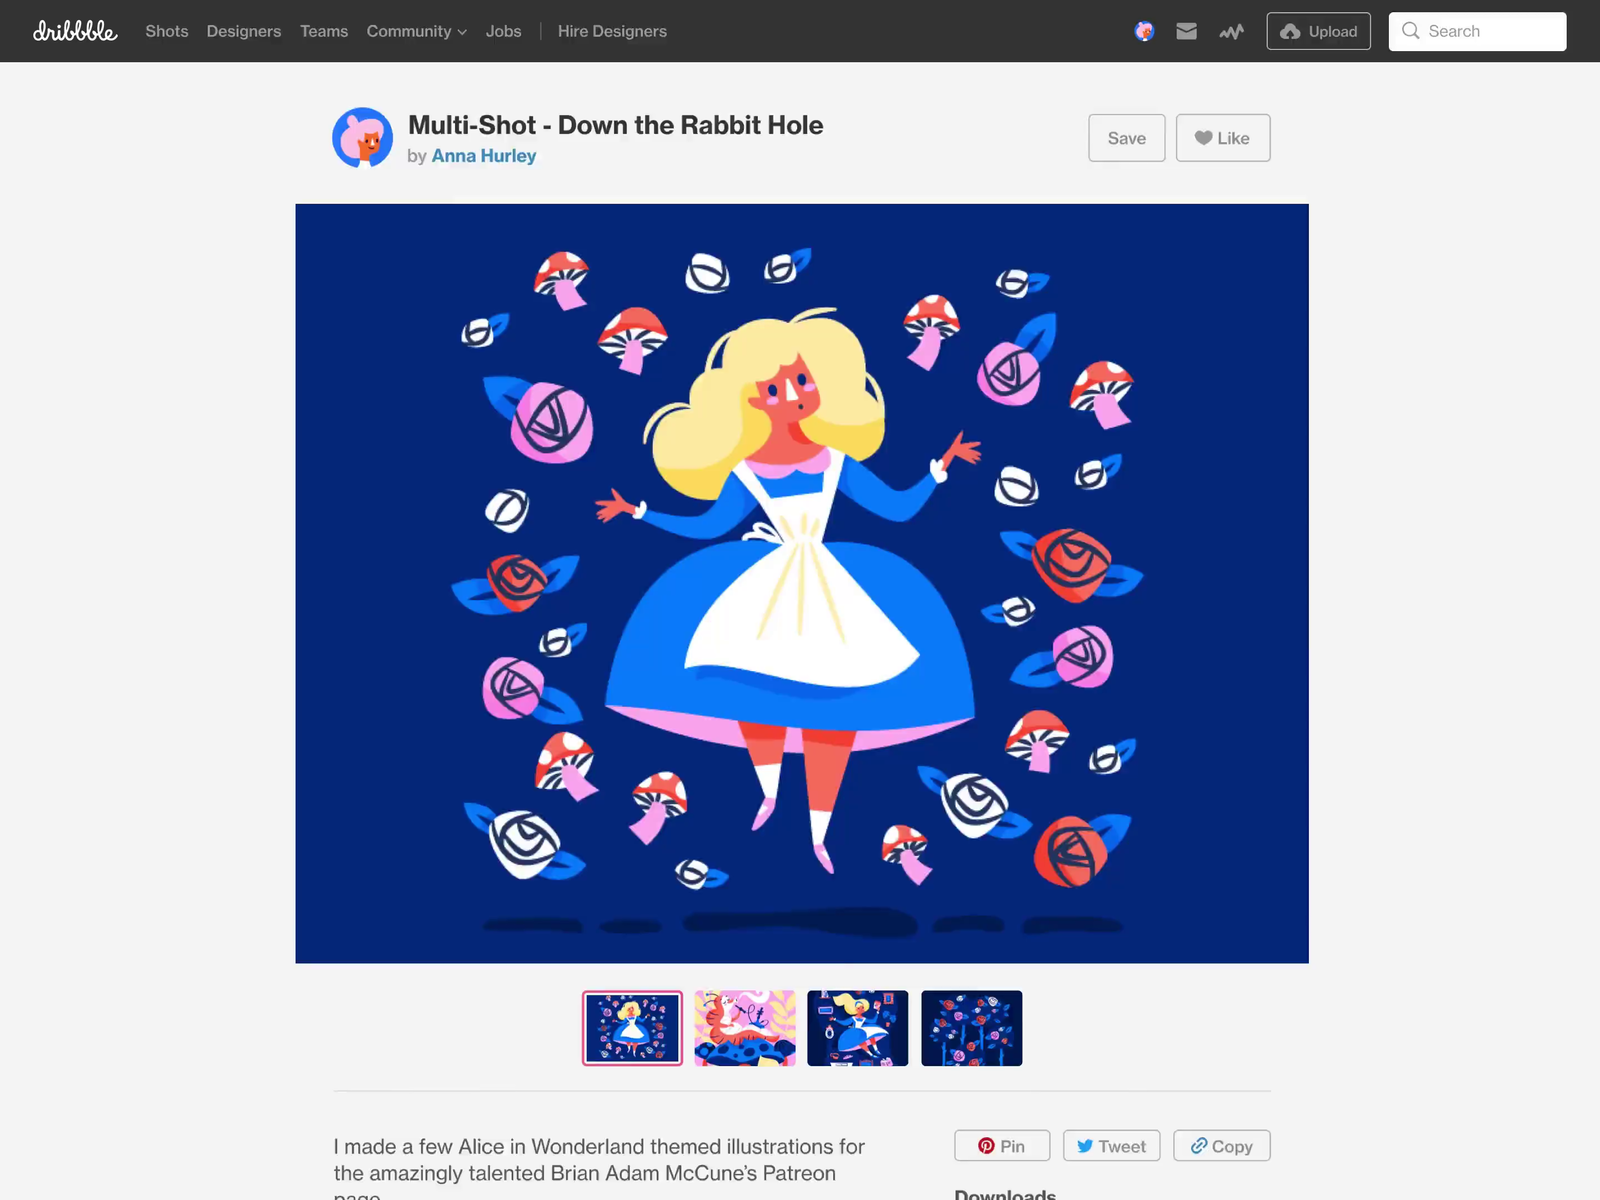
Task: Open your messages inbox envelope icon
Action: tap(1186, 31)
